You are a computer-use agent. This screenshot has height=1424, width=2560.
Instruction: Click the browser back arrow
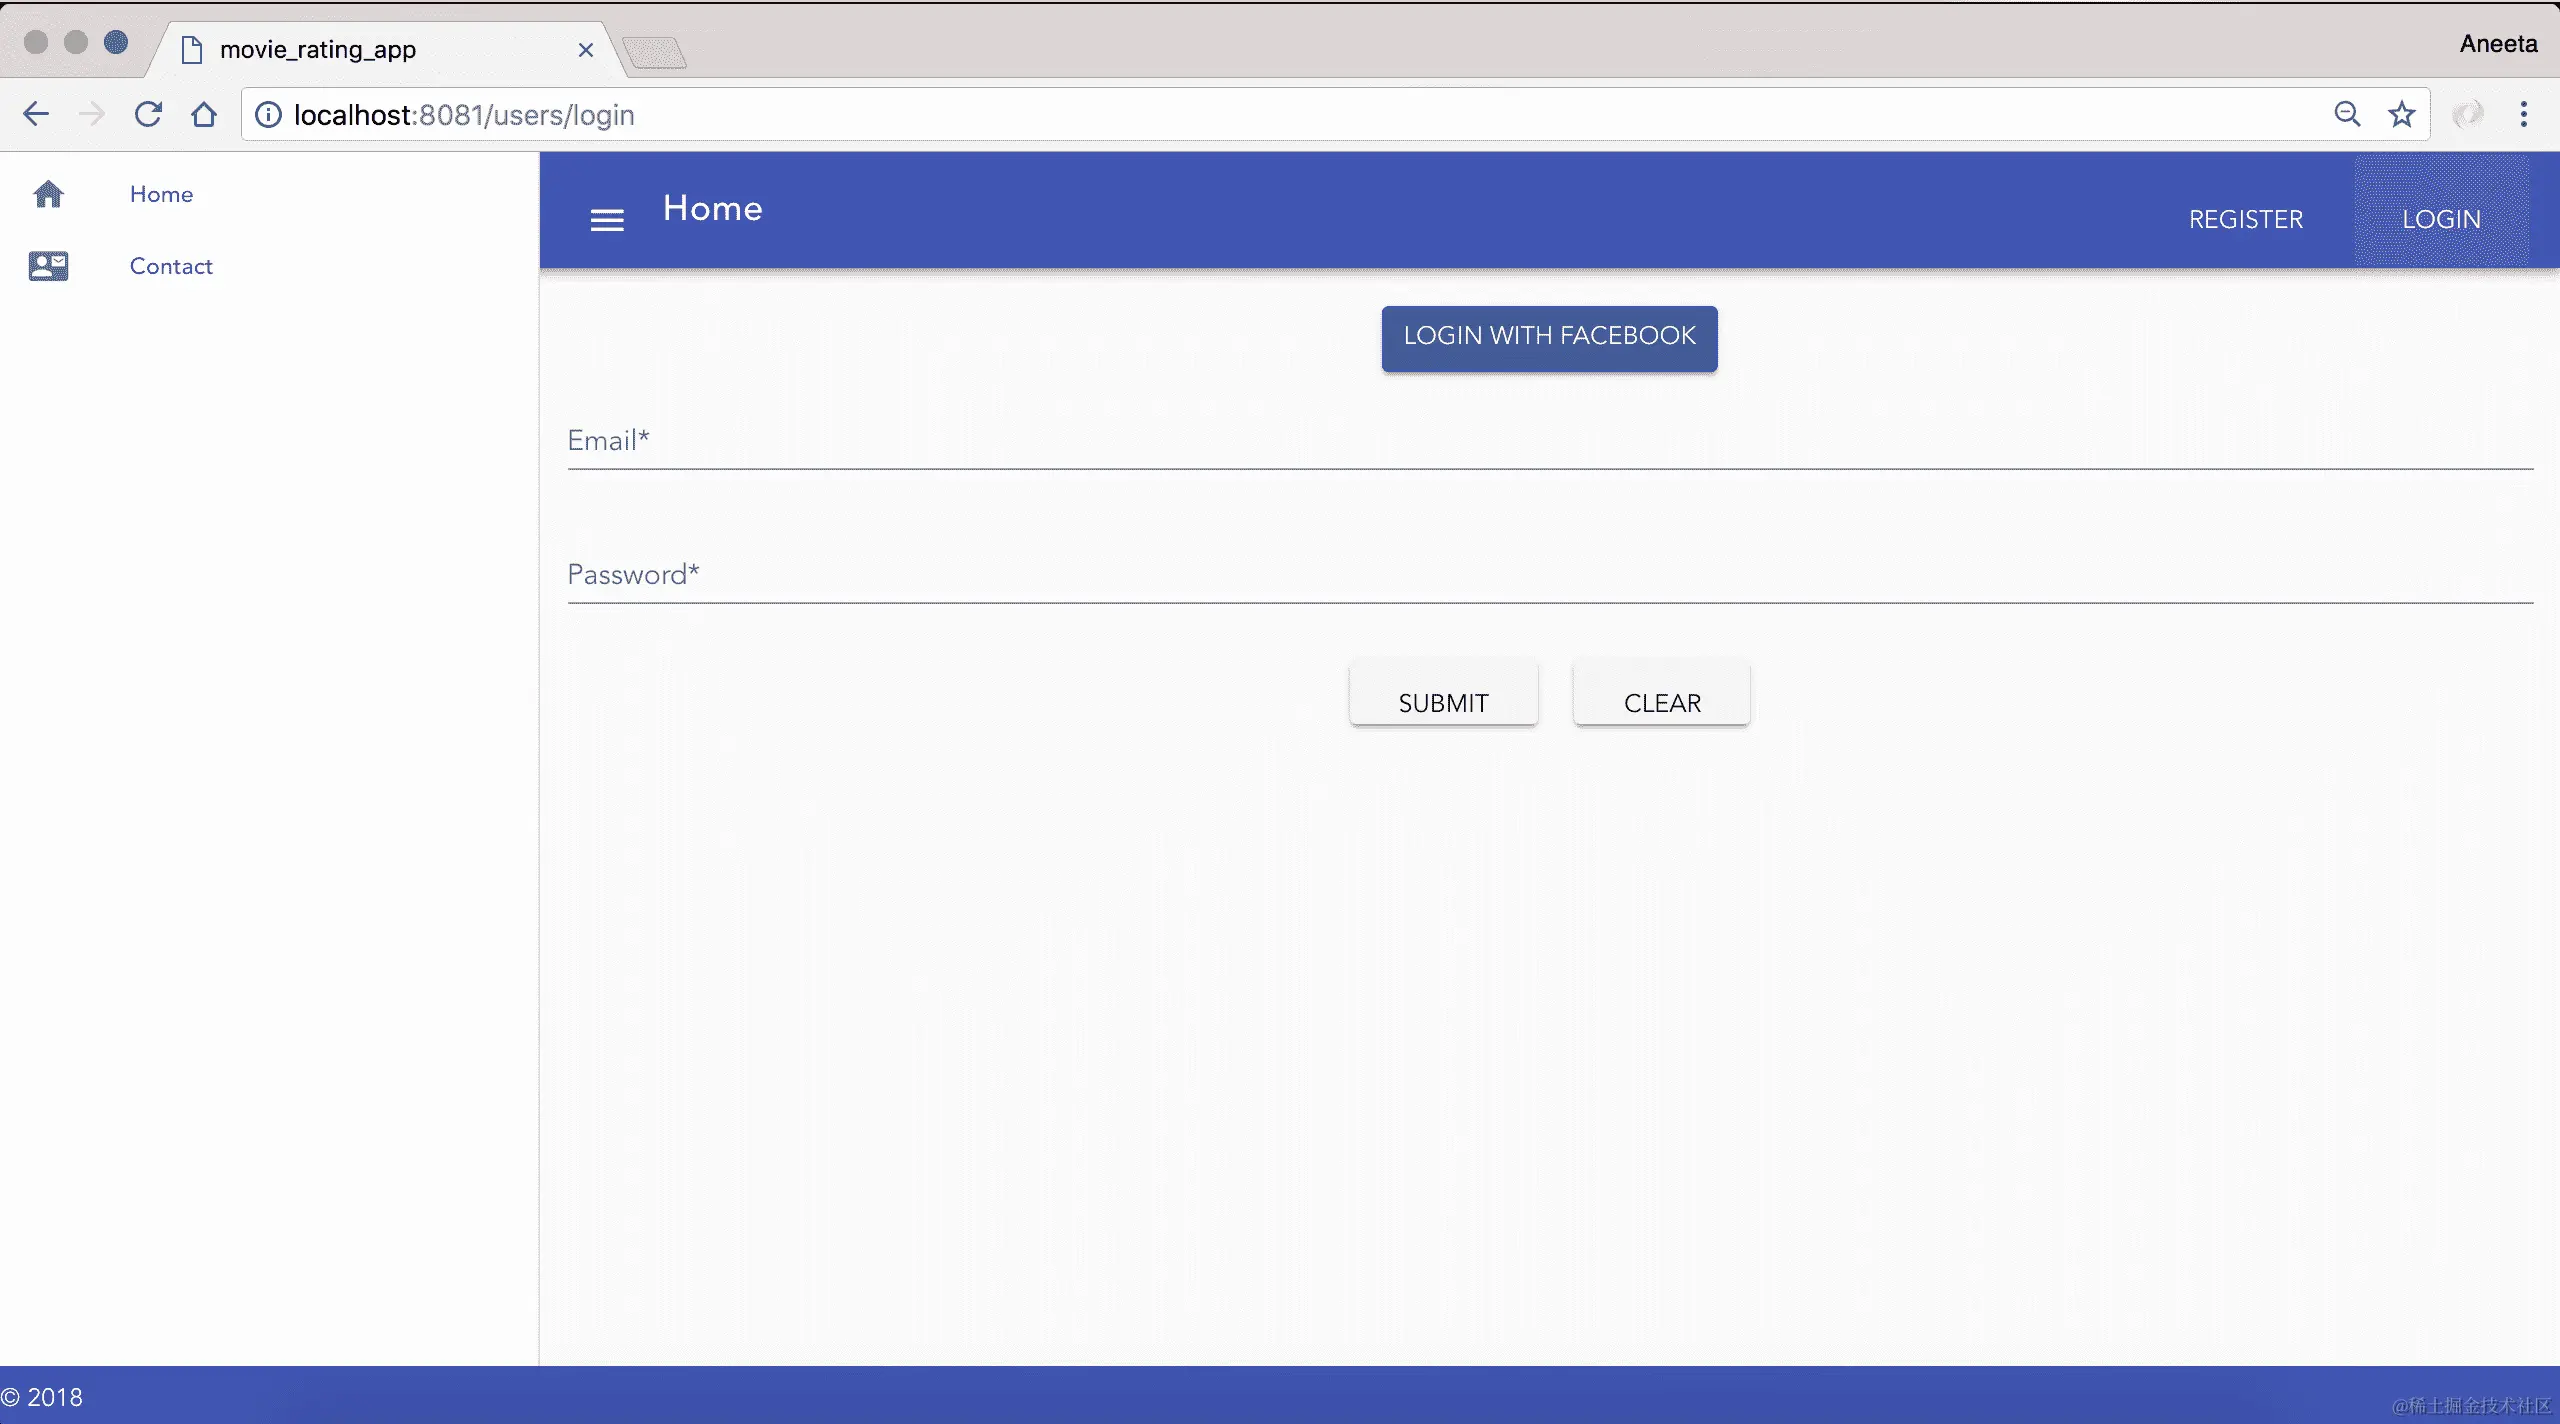pos(36,114)
